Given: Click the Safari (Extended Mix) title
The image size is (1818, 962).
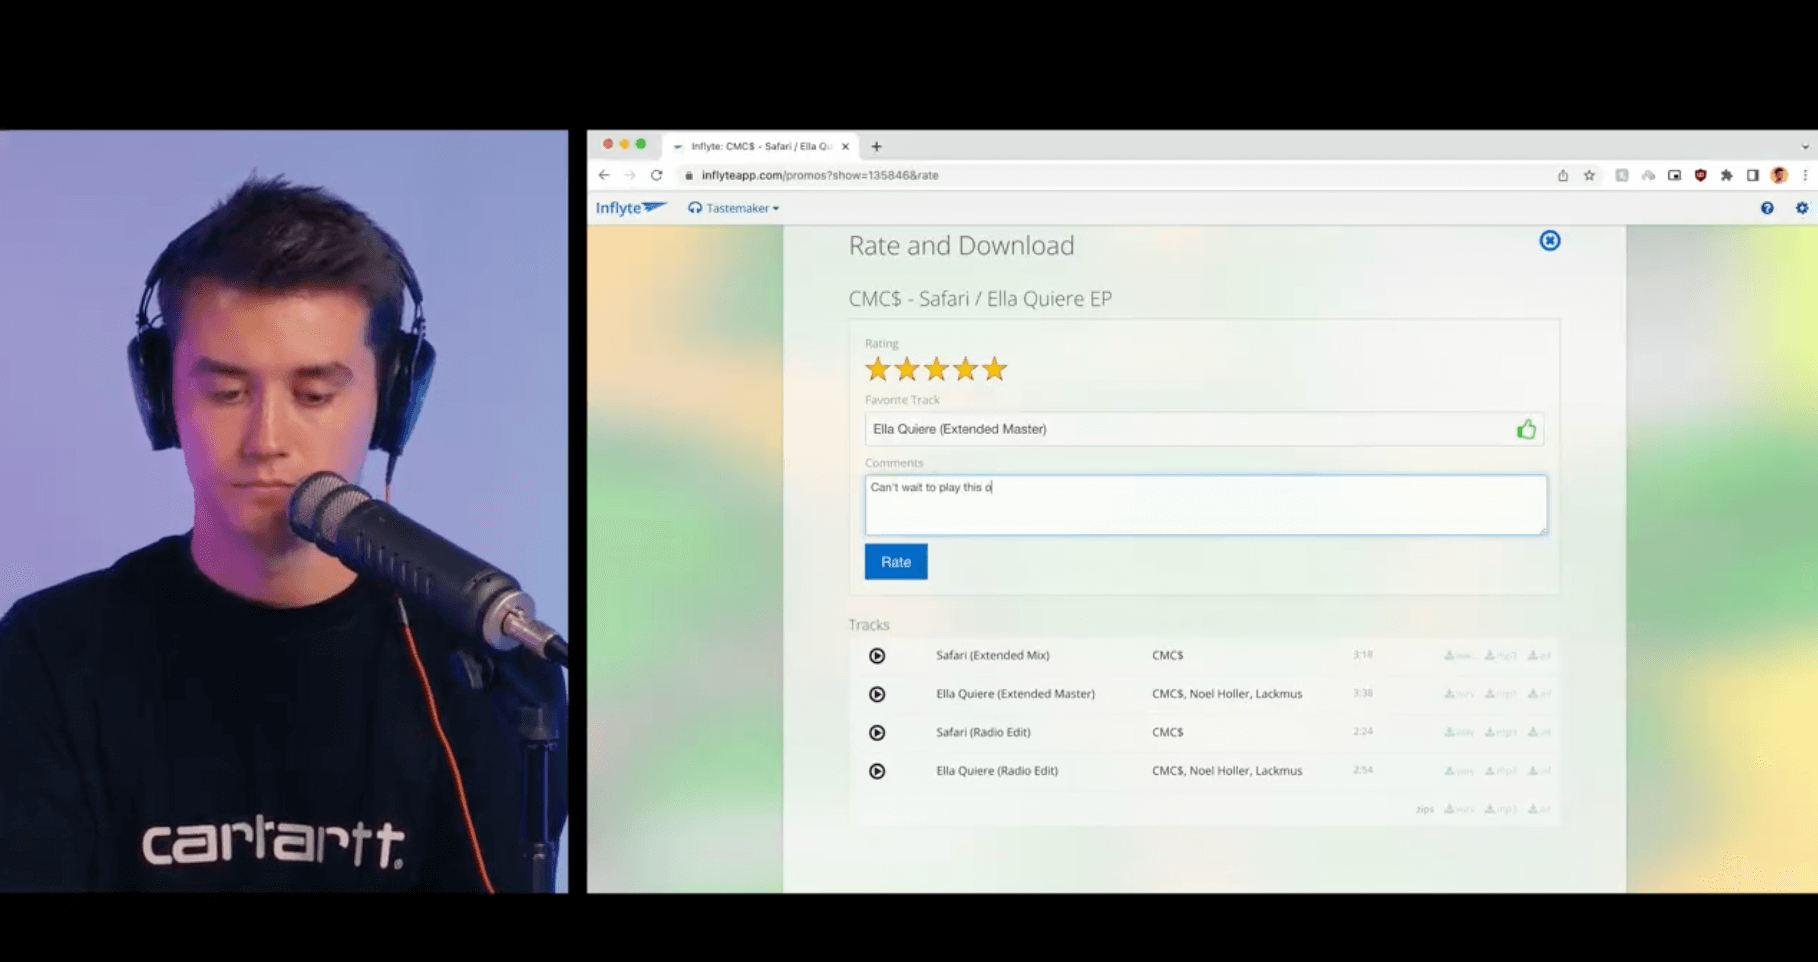Looking at the screenshot, I should click(992, 656).
